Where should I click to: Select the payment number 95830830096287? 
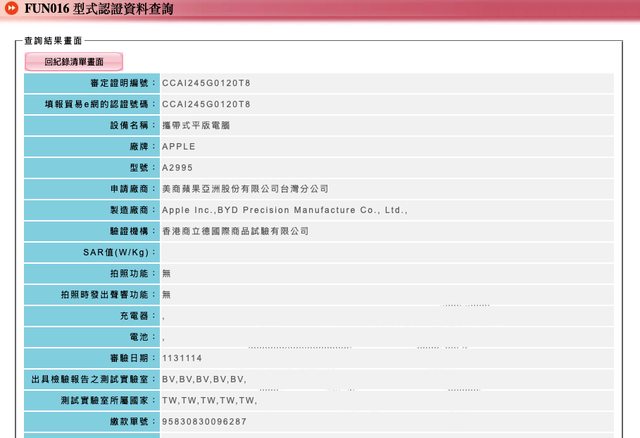tap(204, 421)
